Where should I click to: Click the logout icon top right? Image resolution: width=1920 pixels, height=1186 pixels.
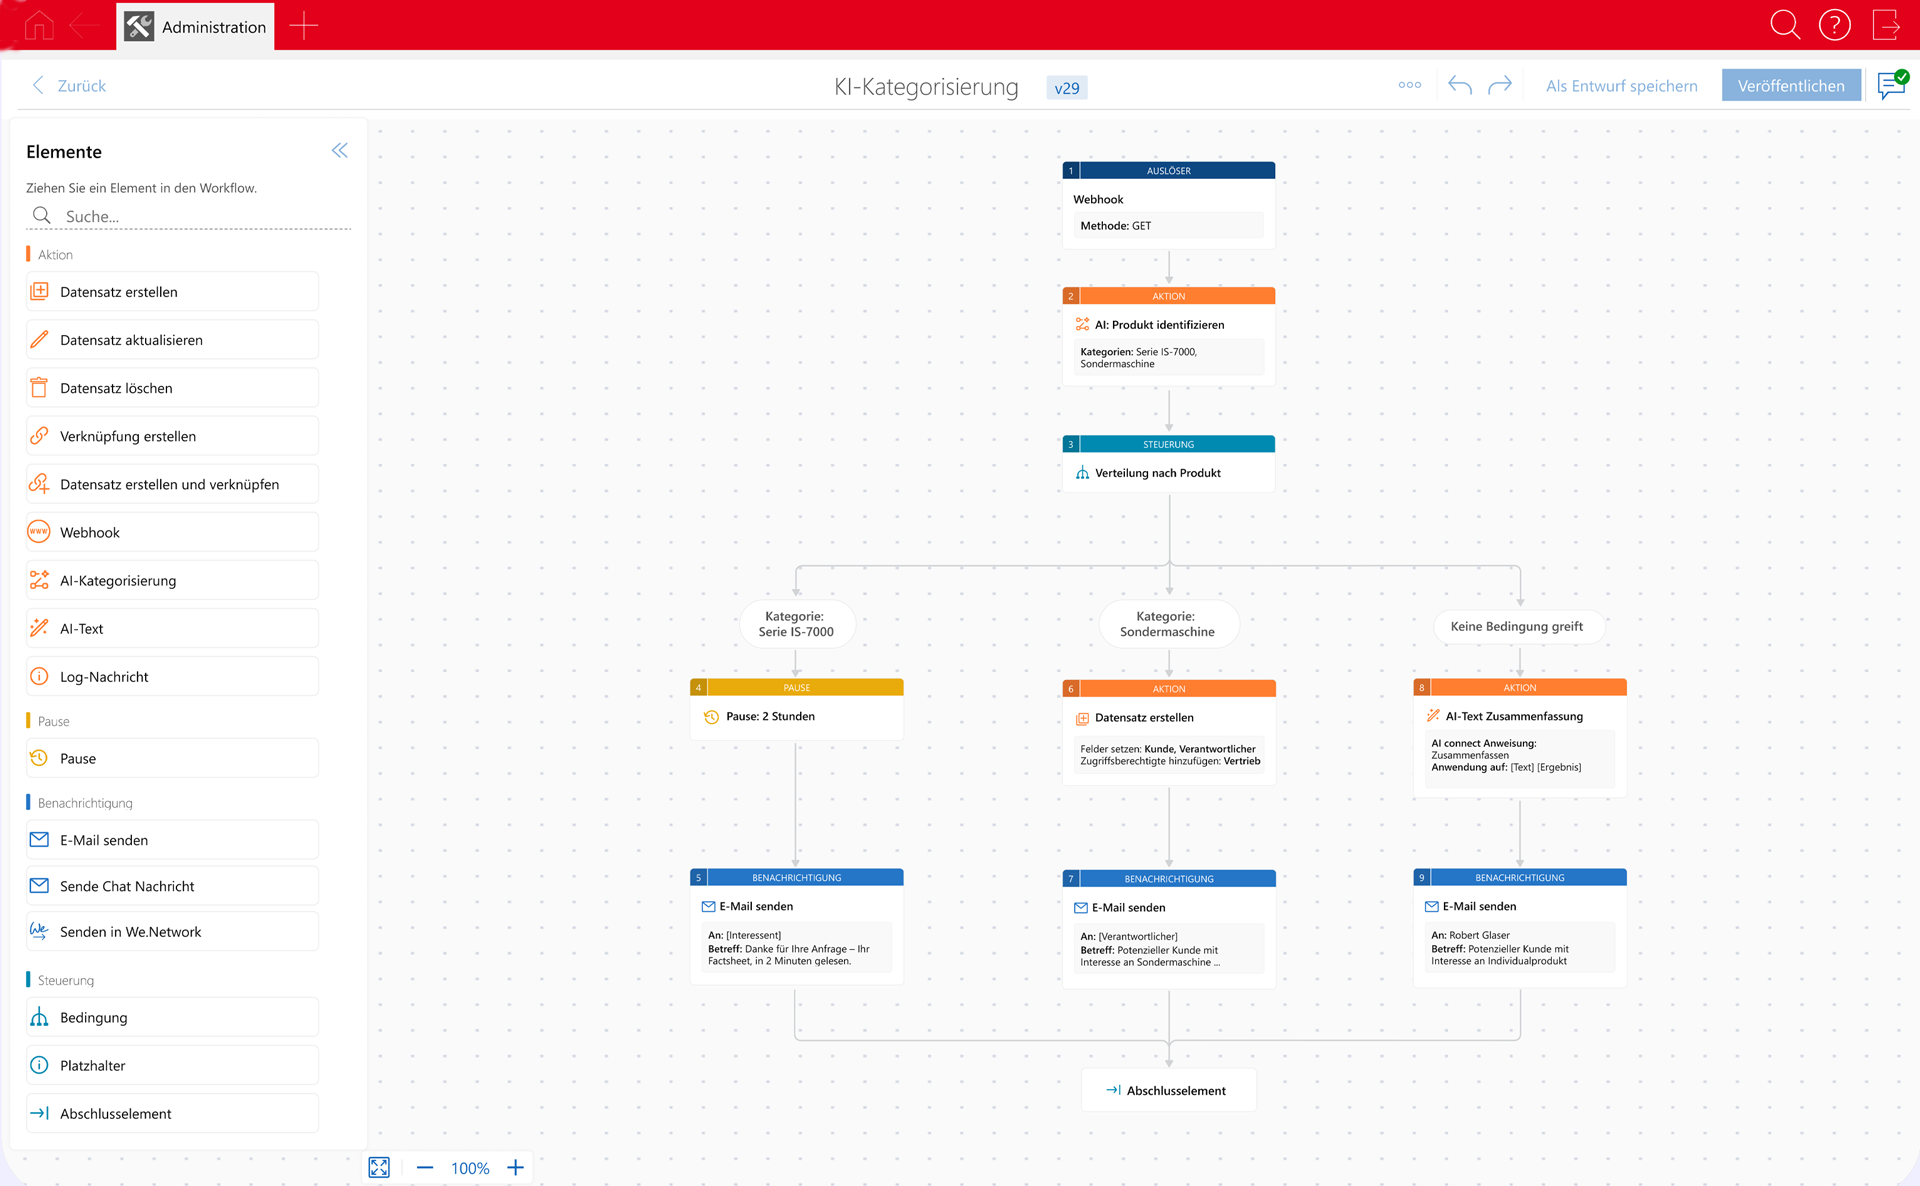(1886, 25)
